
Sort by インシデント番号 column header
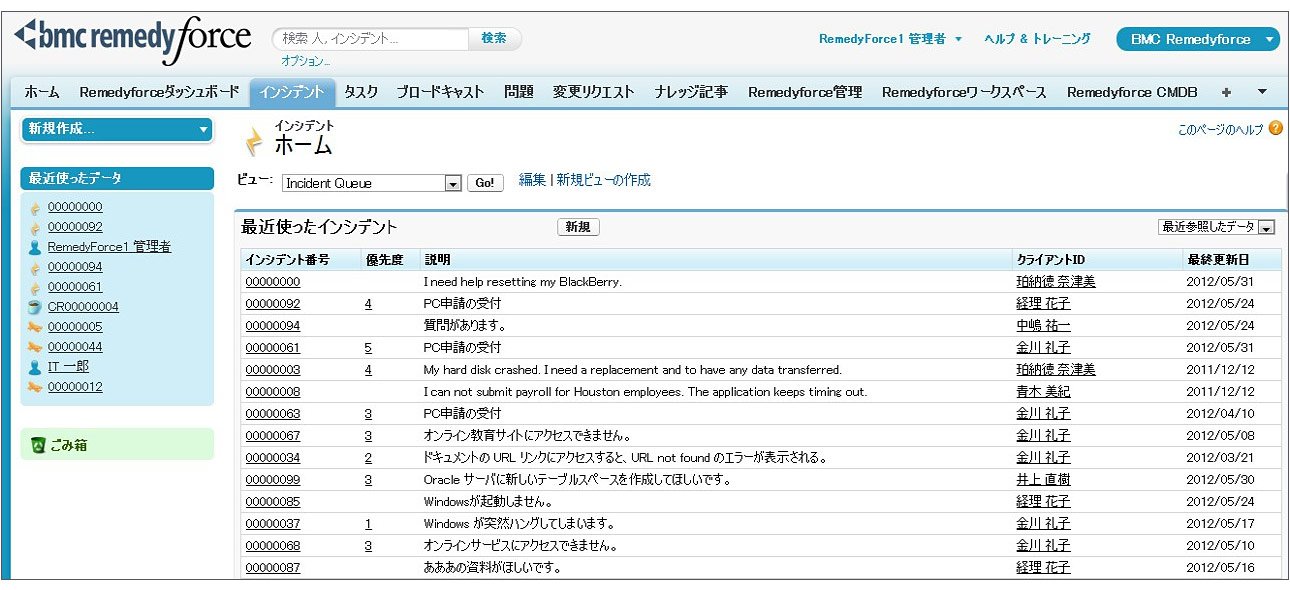coord(288,260)
